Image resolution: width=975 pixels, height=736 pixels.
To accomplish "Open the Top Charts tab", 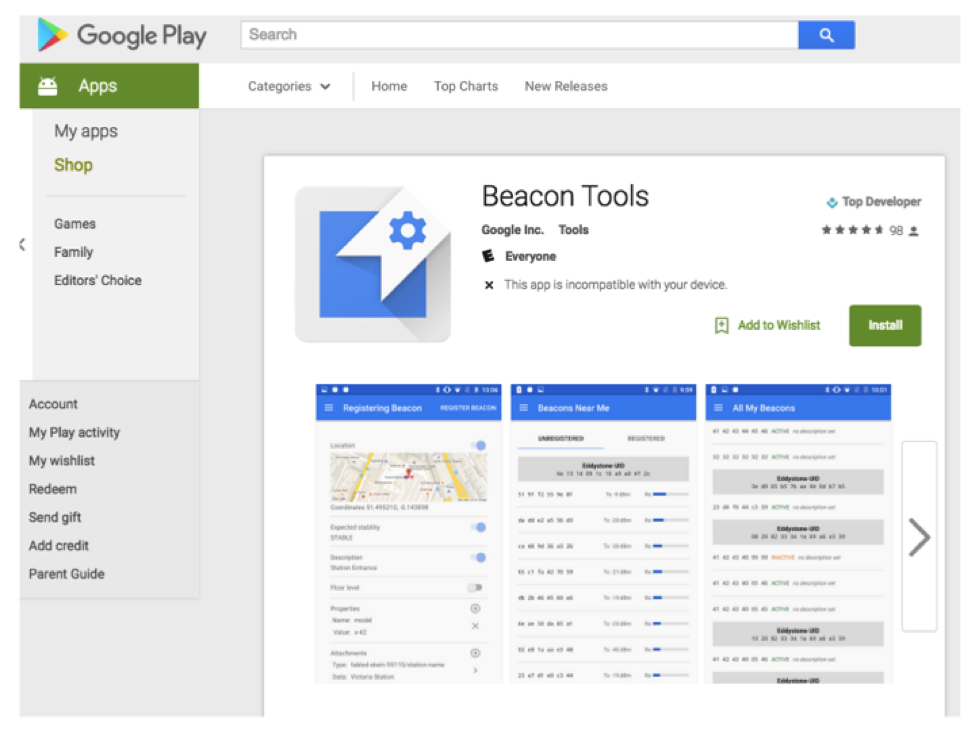I will (x=466, y=86).
